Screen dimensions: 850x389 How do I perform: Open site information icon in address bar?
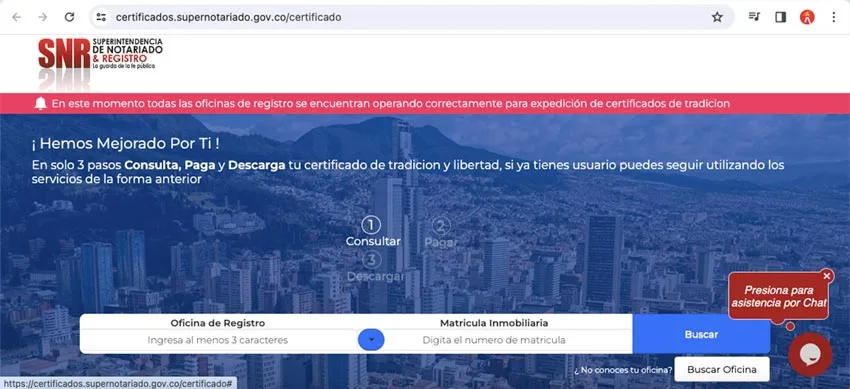coord(101,17)
